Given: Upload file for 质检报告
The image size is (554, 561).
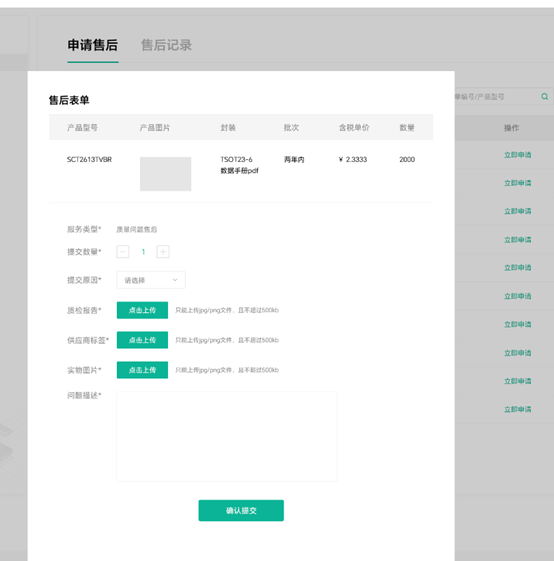Looking at the screenshot, I should point(142,310).
